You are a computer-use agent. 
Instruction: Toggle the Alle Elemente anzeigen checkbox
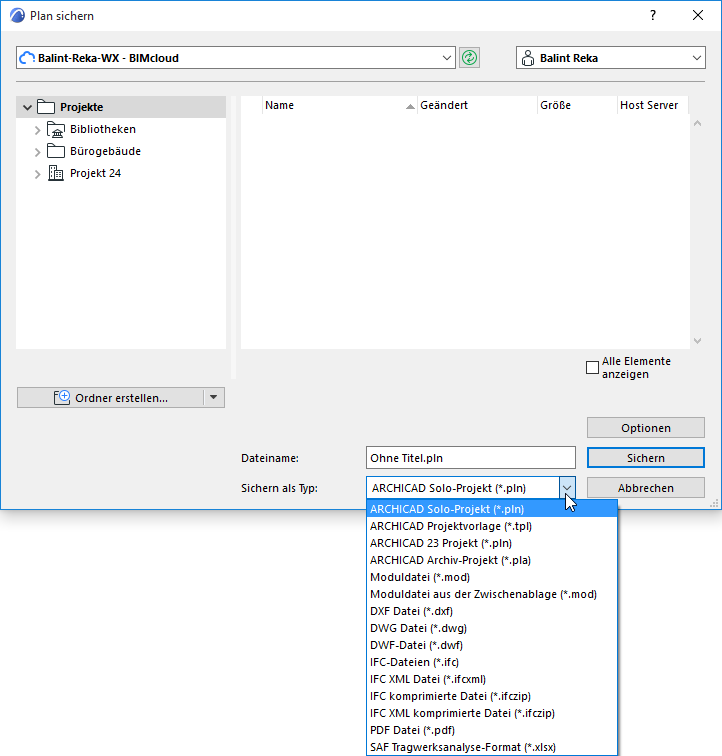click(x=592, y=367)
